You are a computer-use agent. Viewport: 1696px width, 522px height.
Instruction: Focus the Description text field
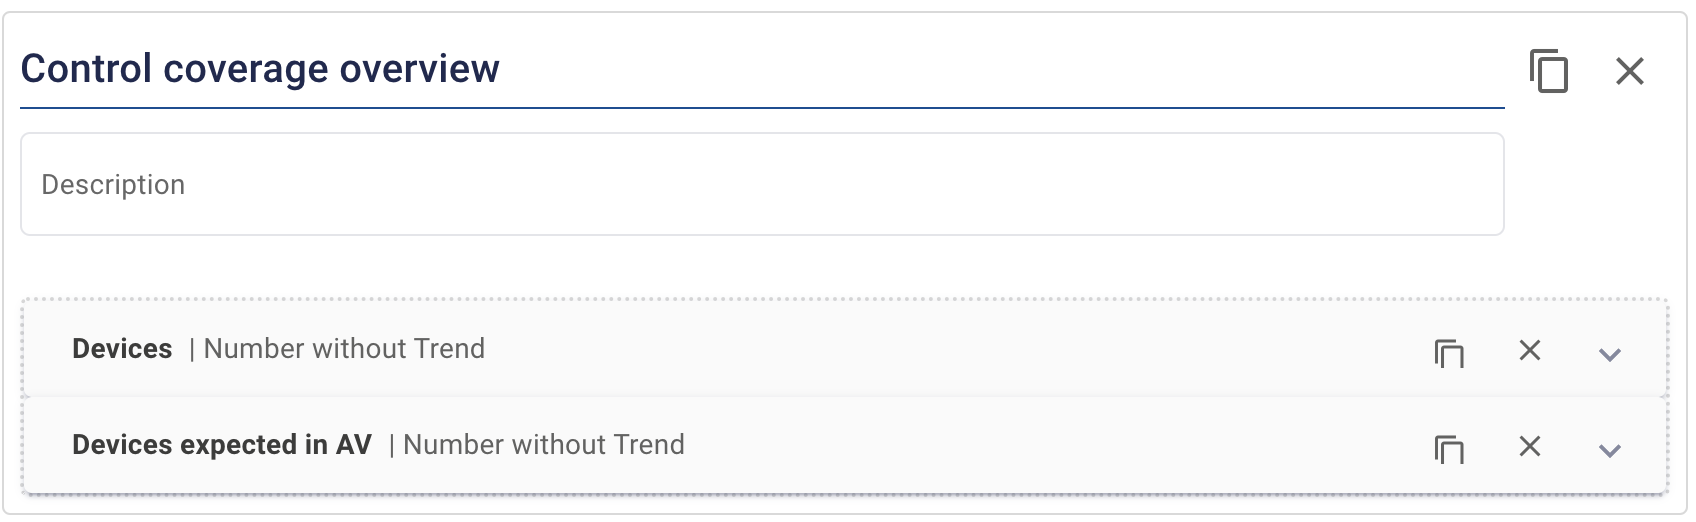(x=762, y=184)
